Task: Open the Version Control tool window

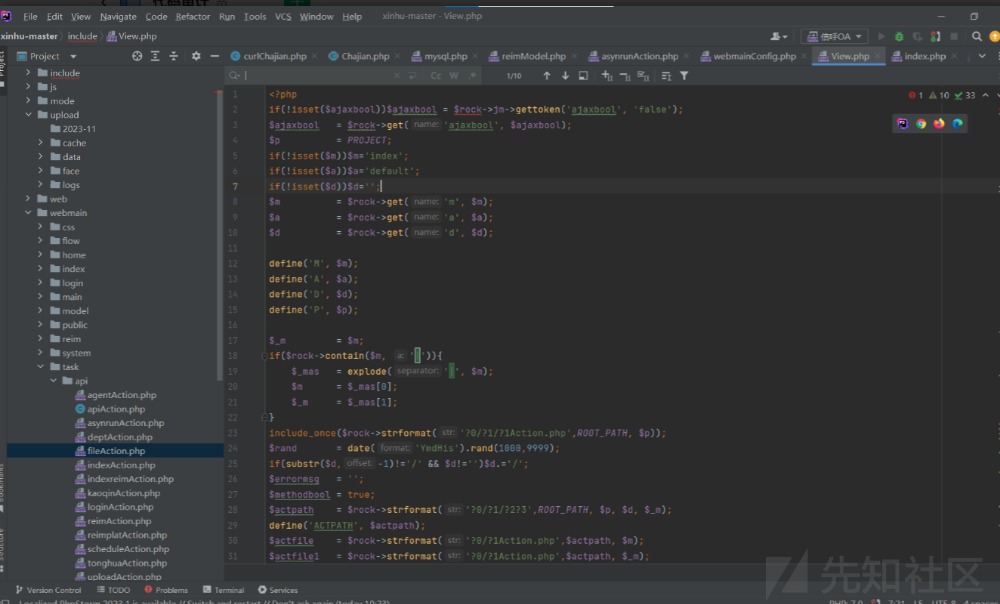Action: pos(48,590)
